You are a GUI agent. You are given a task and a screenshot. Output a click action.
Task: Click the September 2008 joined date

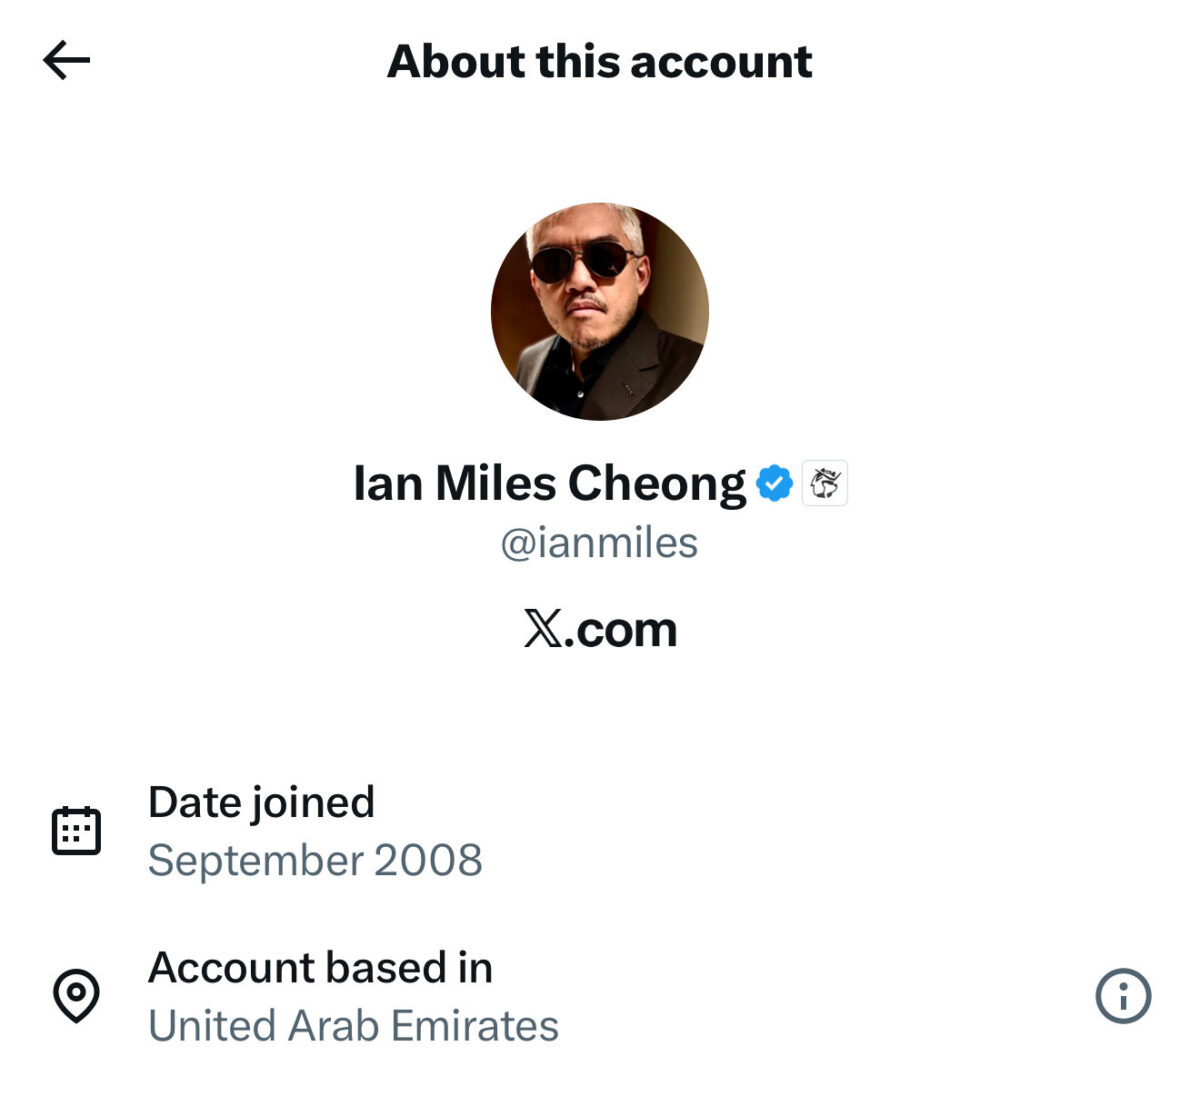[x=314, y=858]
